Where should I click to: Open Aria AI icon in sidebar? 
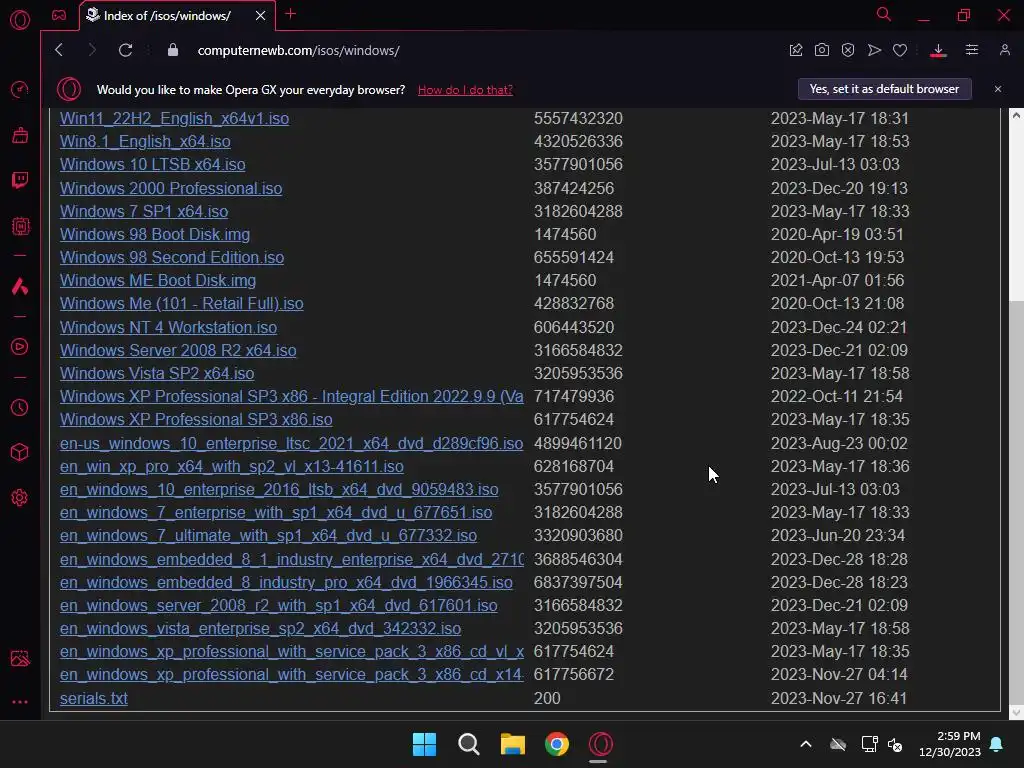[x=20, y=286]
